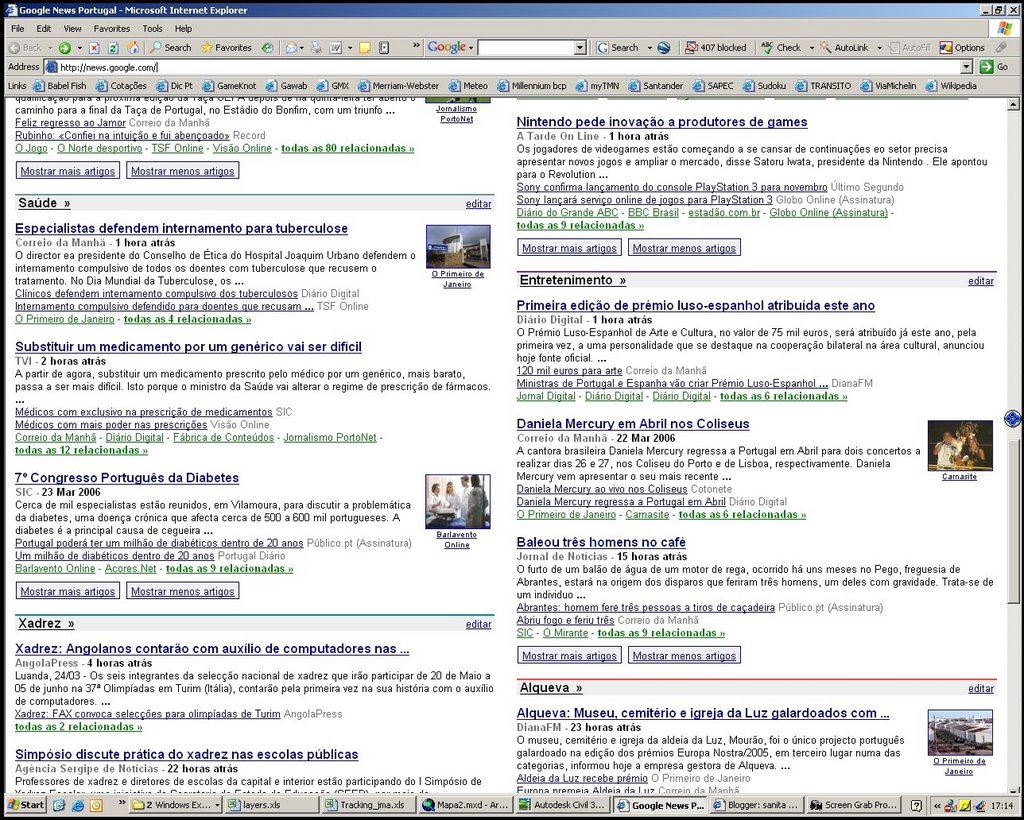This screenshot has height=820, width=1024.
Task: Click the green Forward arrow button
Action: click(65, 48)
